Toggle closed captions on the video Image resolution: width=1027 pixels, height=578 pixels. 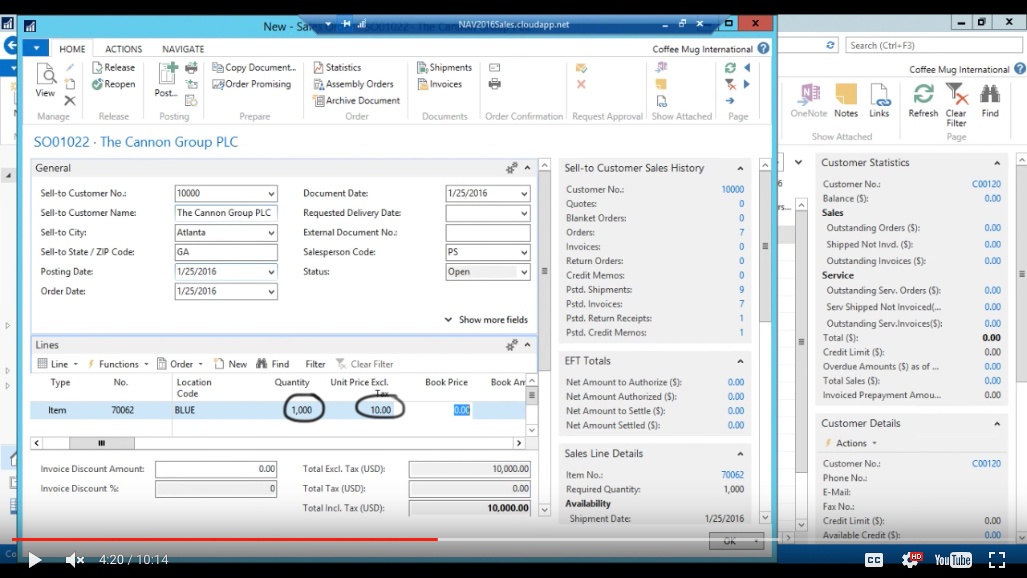point(874,560)
